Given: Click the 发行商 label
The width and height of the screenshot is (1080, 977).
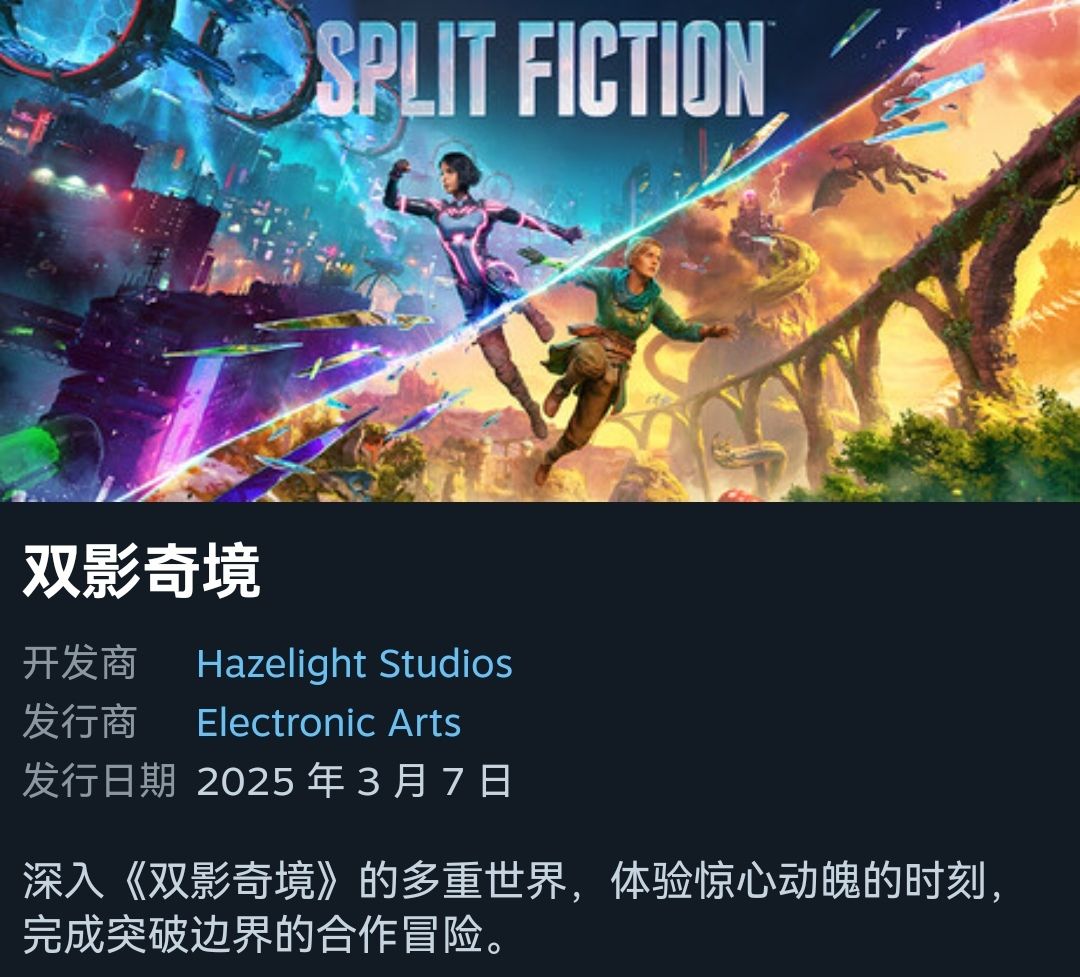Looking at the screenshot, I should pyautogui.click(x=80, y=723).
